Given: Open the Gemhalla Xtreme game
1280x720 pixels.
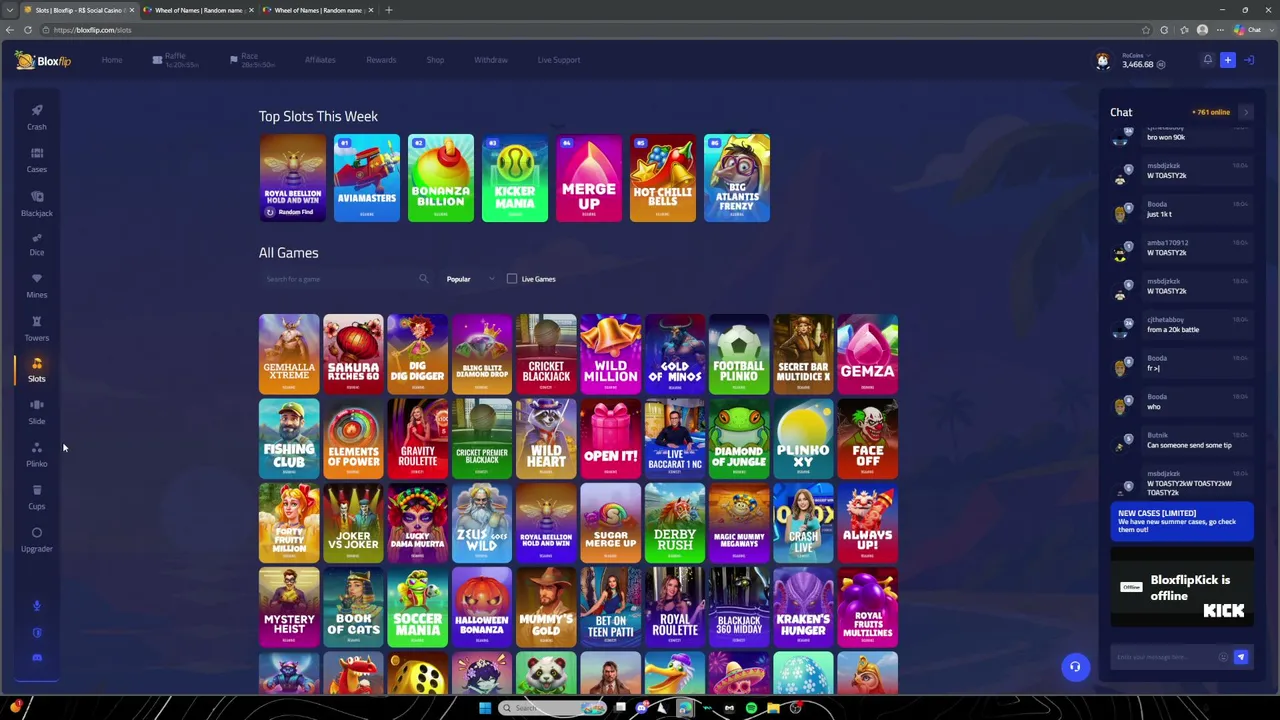Looking at the screenshot, I should (289, 354).
